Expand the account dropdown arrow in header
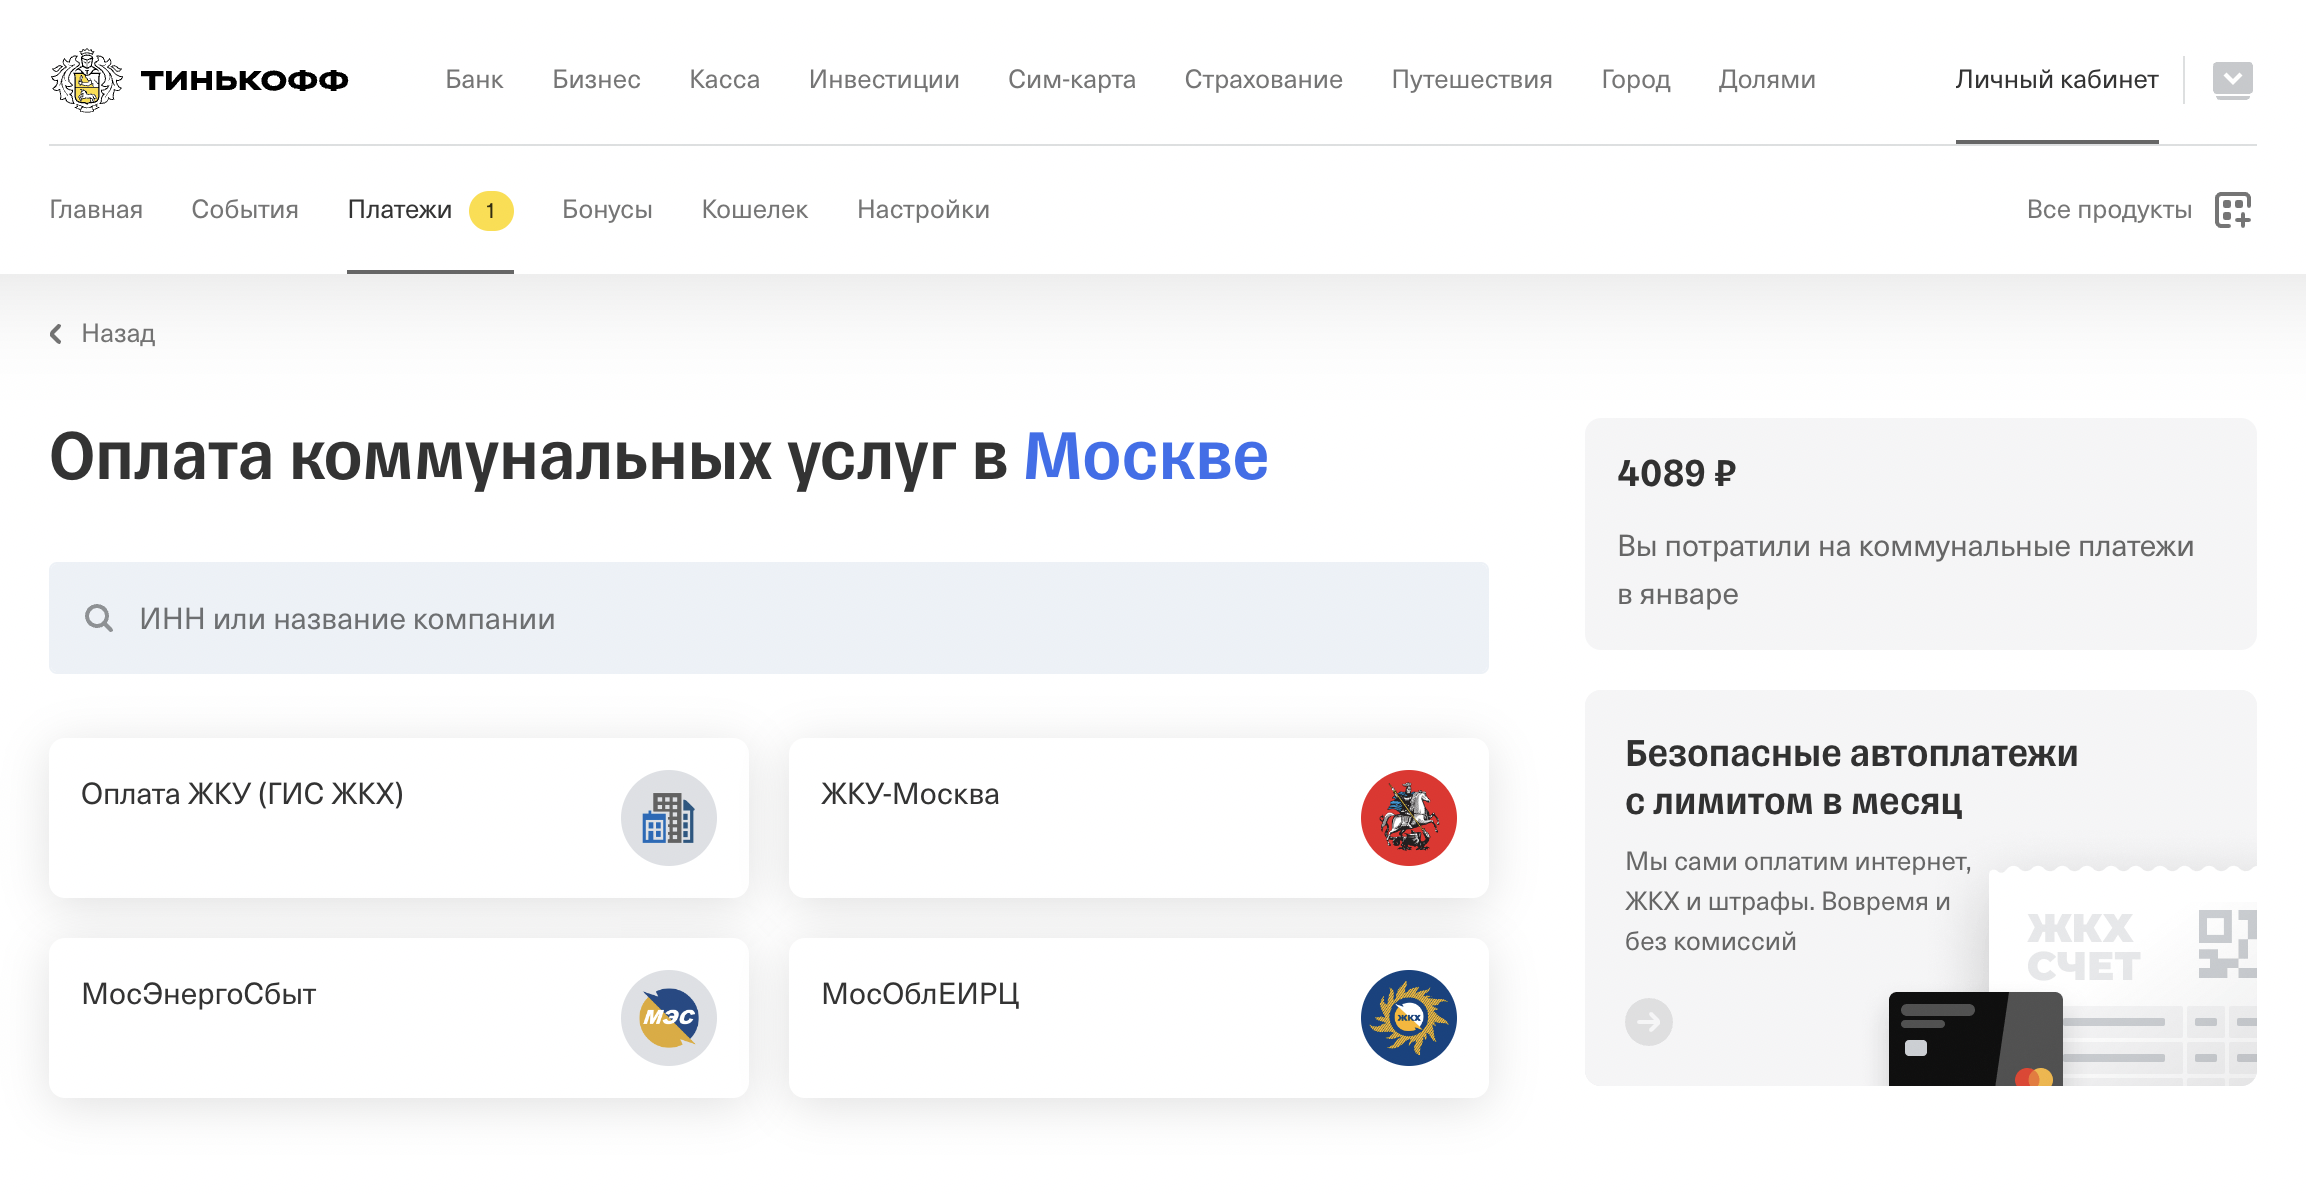 (2232, 80)
